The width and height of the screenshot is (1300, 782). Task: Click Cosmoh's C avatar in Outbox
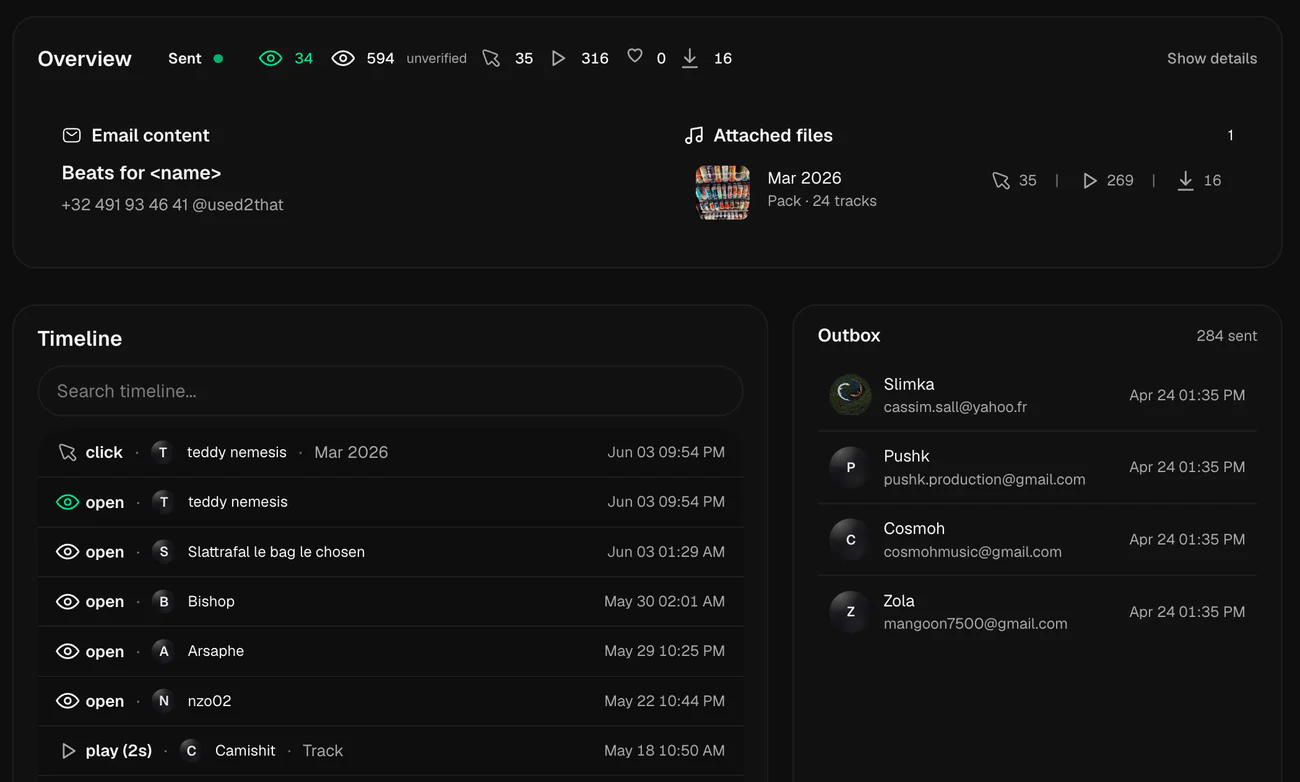[x=851, y=539]
